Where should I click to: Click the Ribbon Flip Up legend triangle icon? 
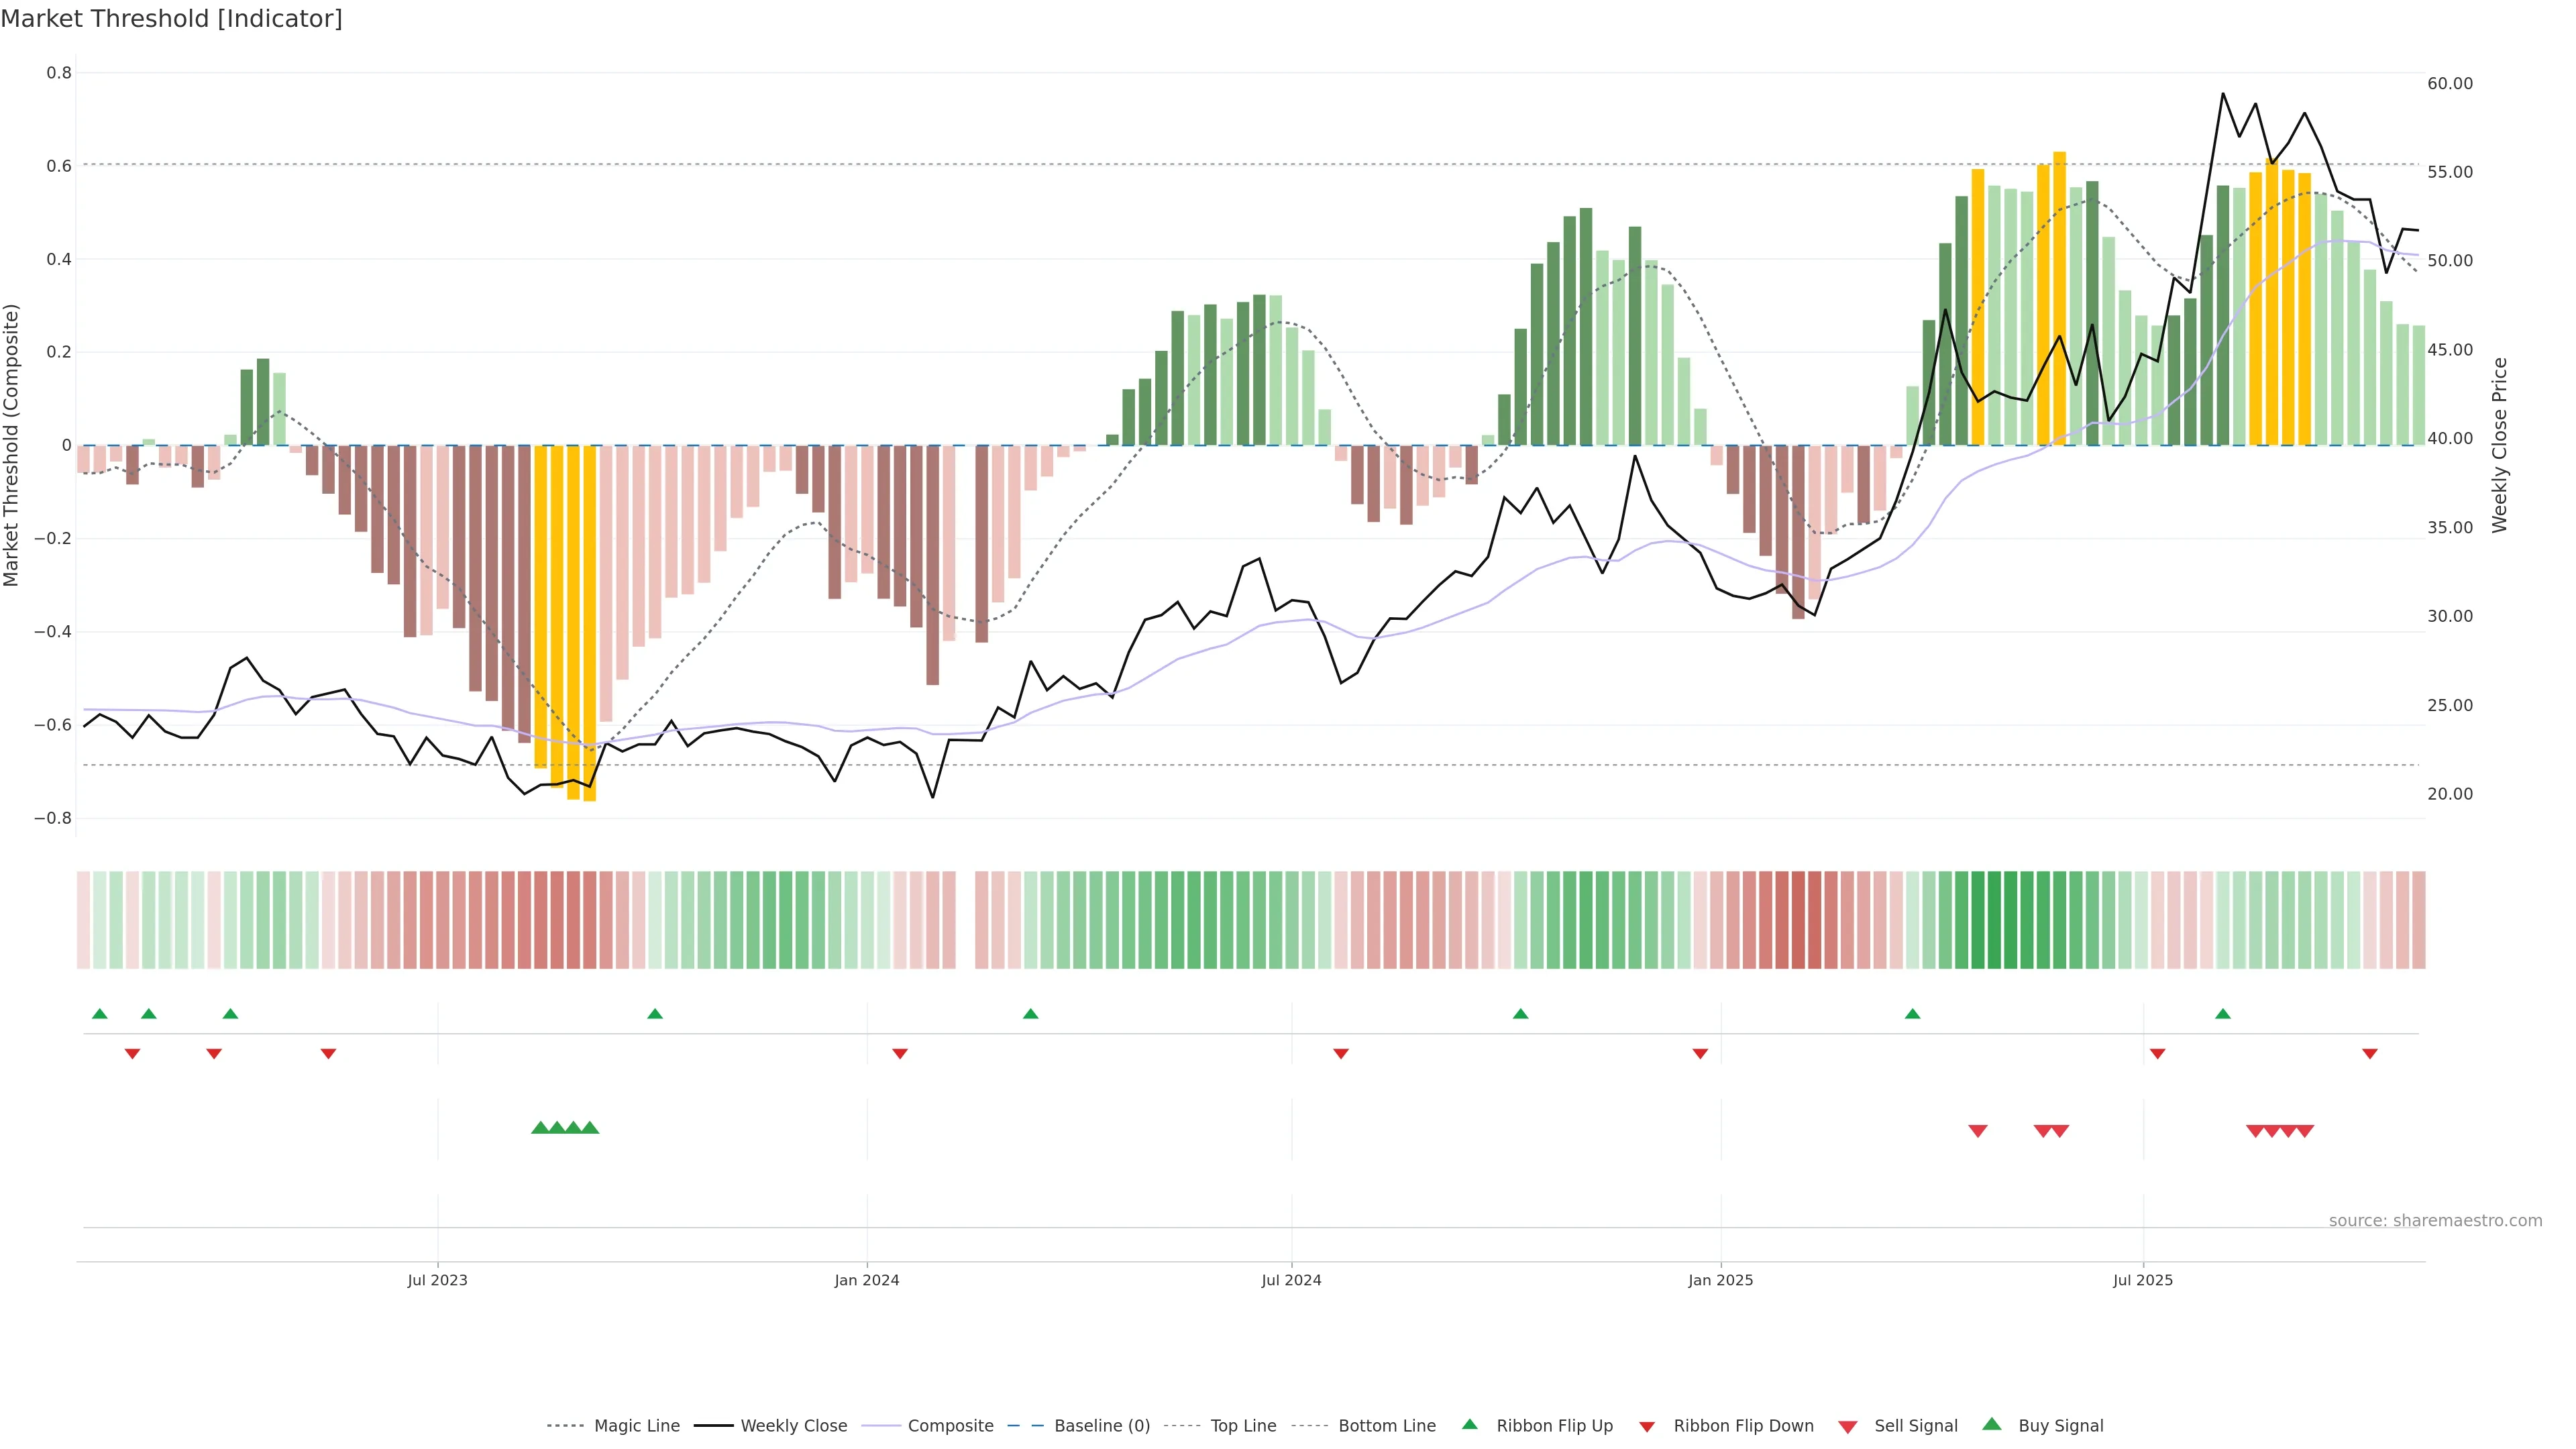(1469, 1424)
